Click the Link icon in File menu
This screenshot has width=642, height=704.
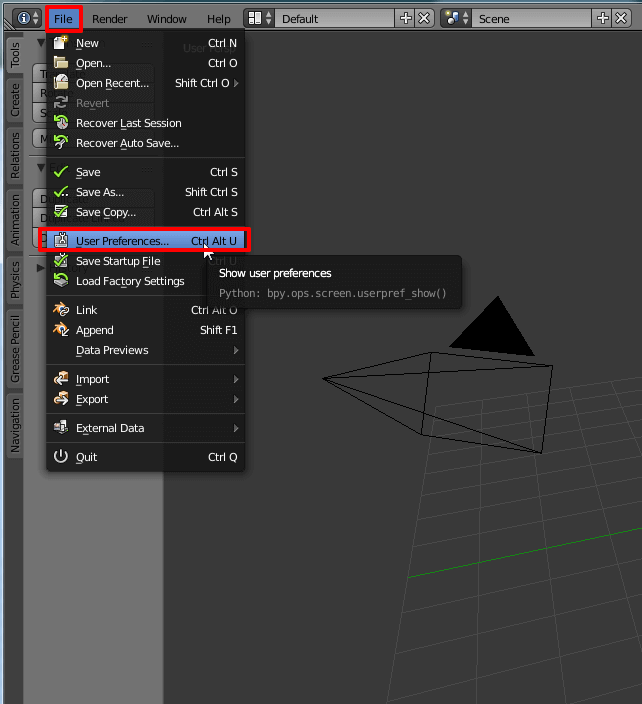tap(61, 310)
